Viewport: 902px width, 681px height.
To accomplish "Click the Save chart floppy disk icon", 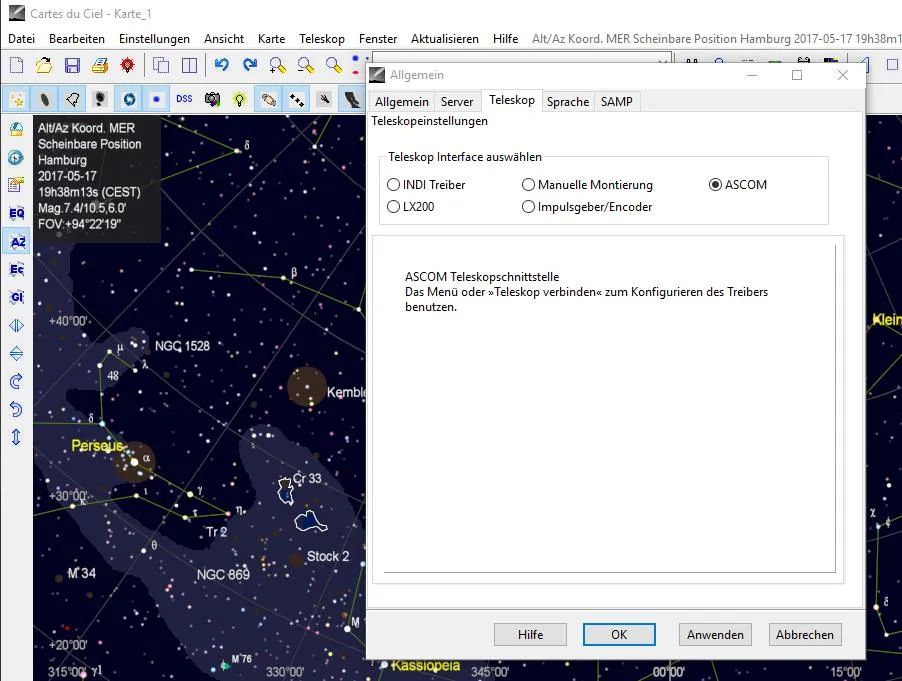I will 72,66.
